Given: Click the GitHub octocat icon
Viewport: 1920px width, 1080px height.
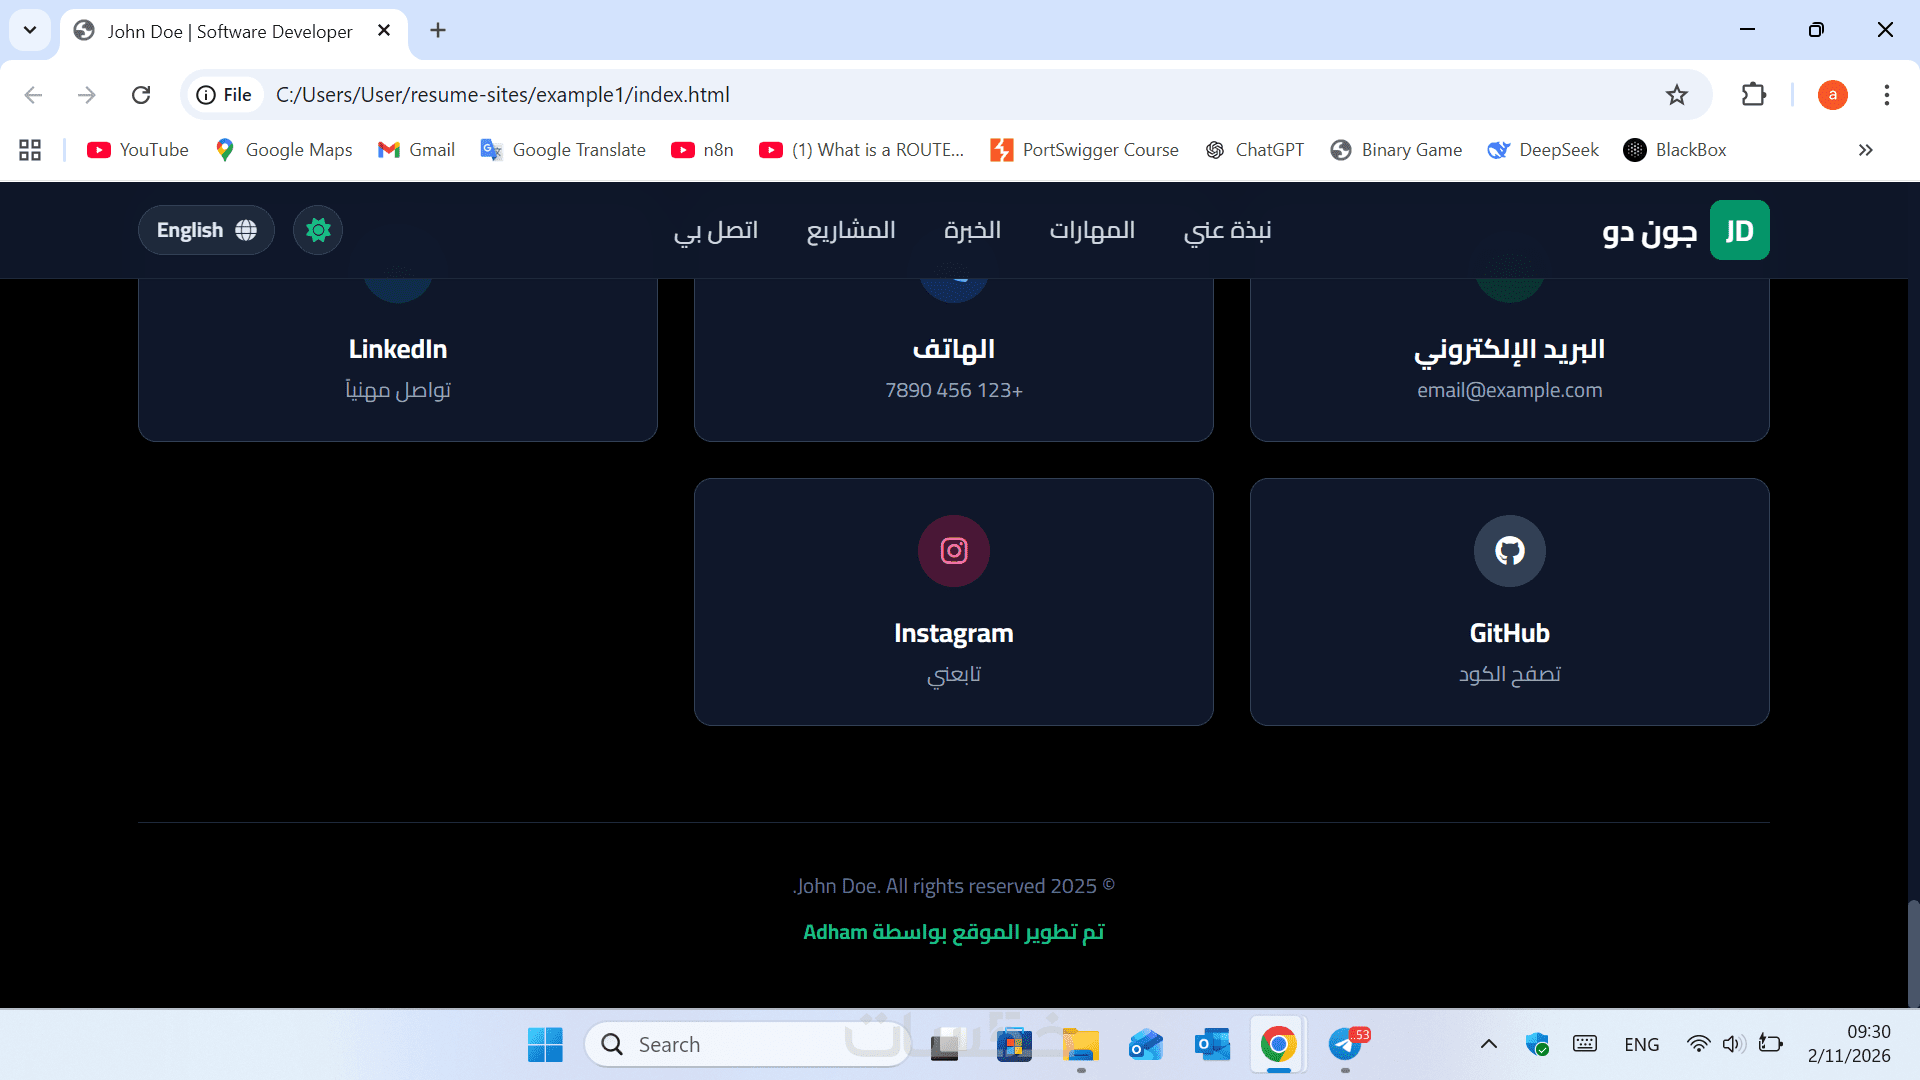Looking at the screenshot, I should [x=1509, y=551].
